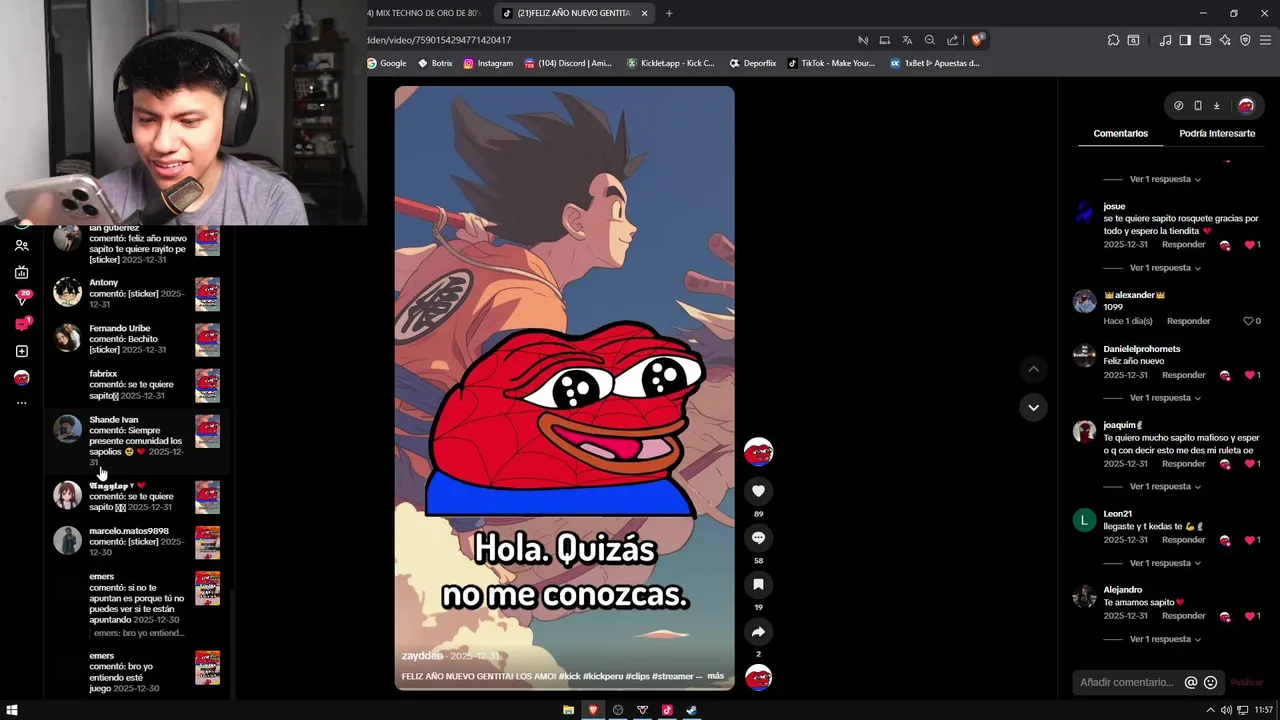
Task: Open a new browser tab with plus
Action: pos(669,13)
